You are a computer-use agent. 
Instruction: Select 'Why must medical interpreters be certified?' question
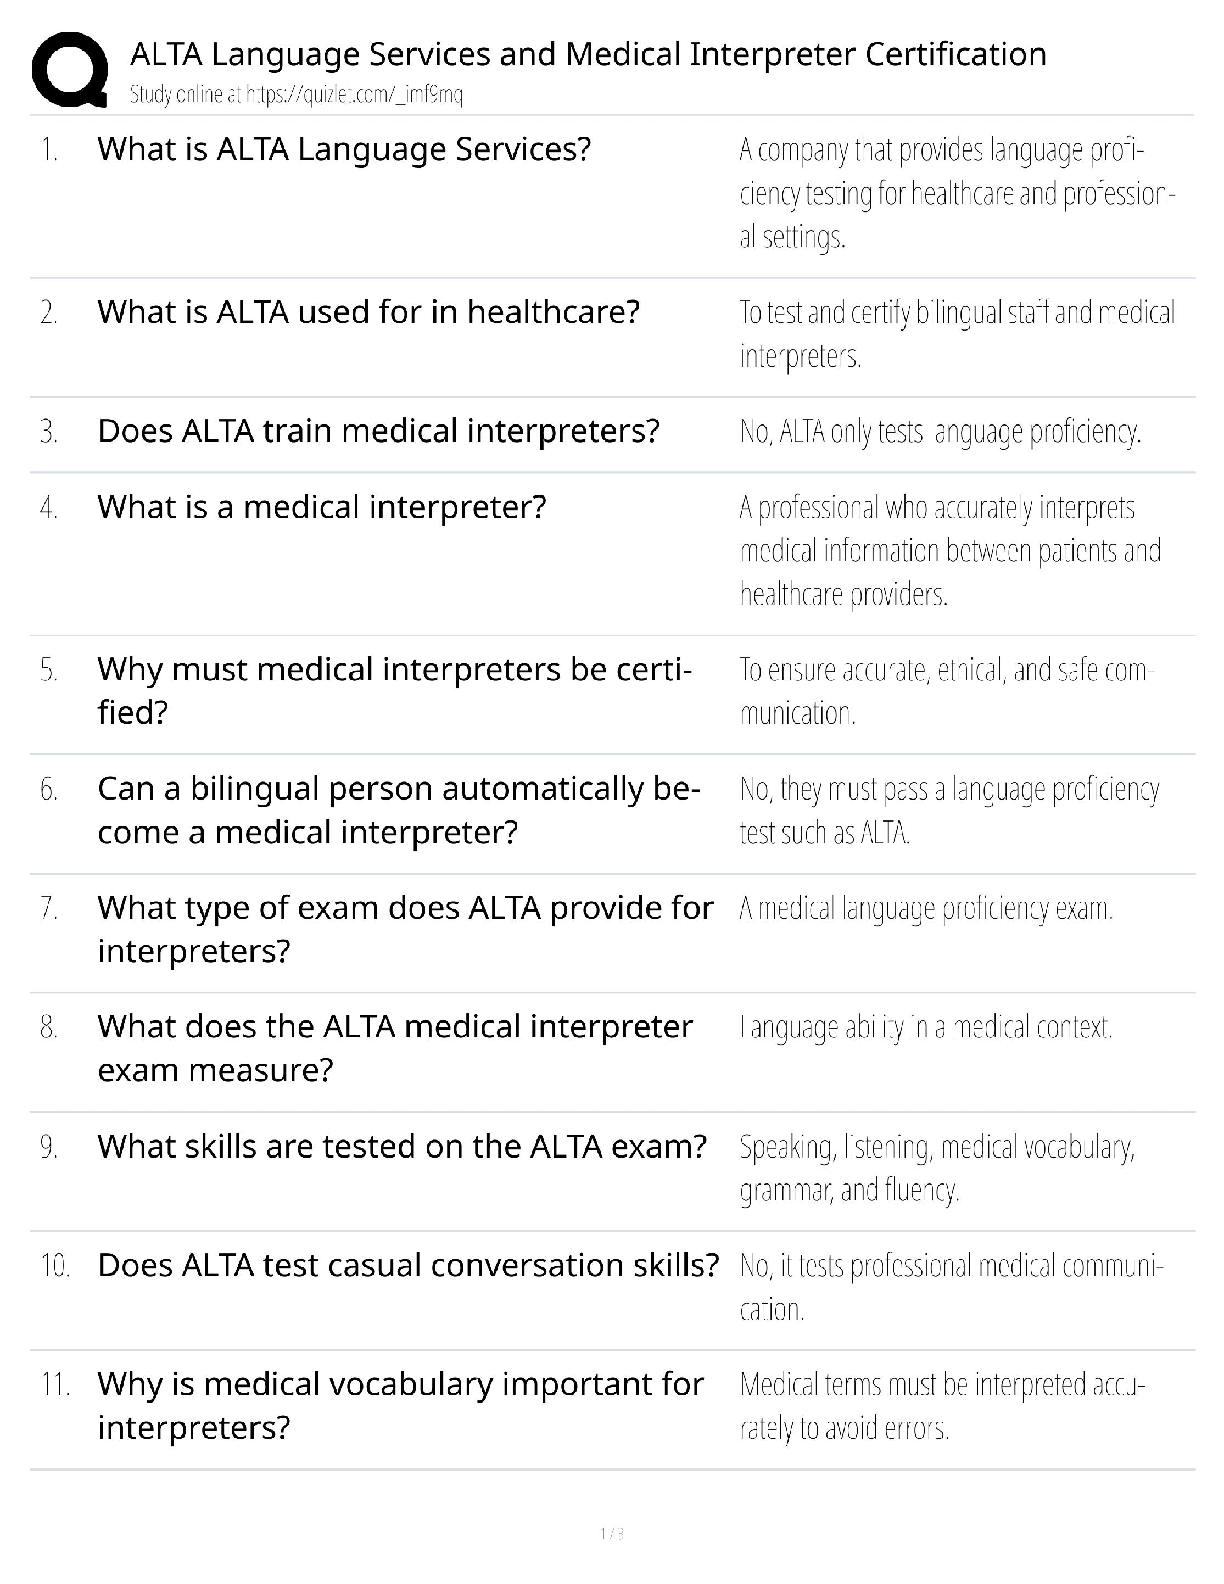pyautogui.click(x=394, y=690)
